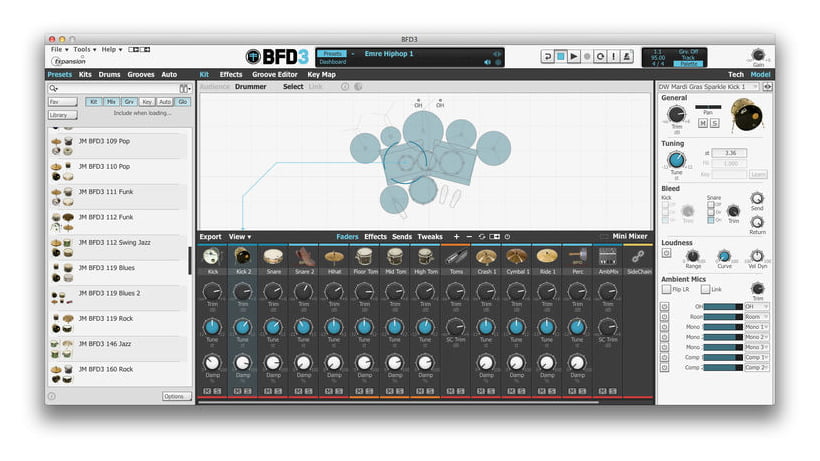Toggle the Grv include filter button
Viewport: 820px width, 461px height.
click(x=129, y=102)
